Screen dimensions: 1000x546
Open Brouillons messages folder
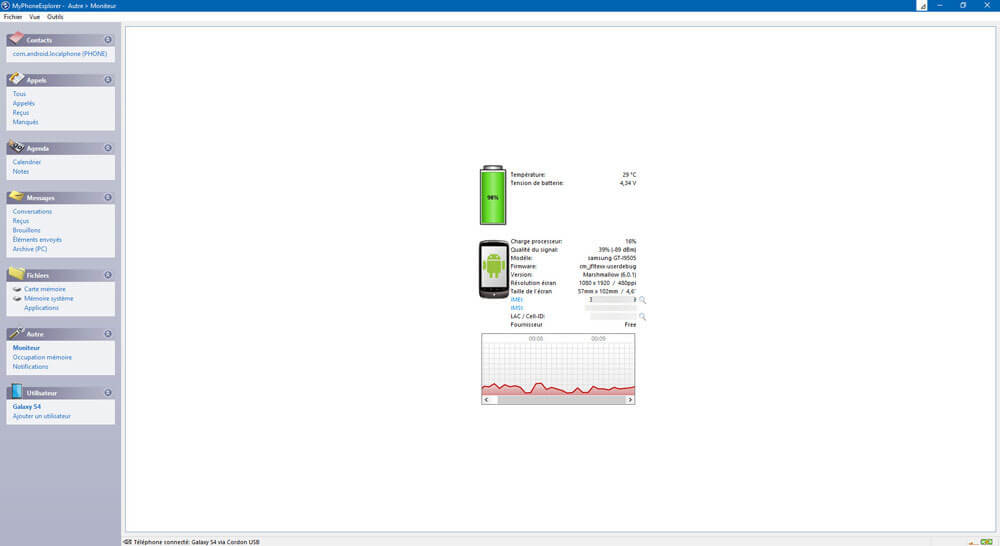pos(26,230)
